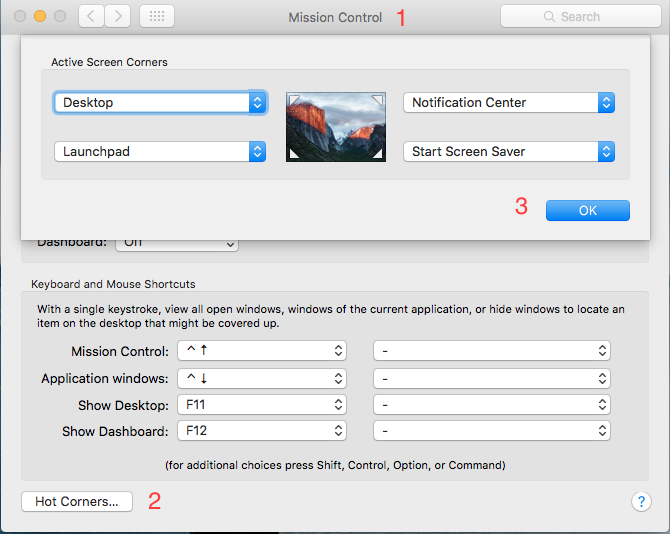Click the Show Dashboard: label
Image resolution: width=670 pixels, height=534 pixels.
point(115,431)
